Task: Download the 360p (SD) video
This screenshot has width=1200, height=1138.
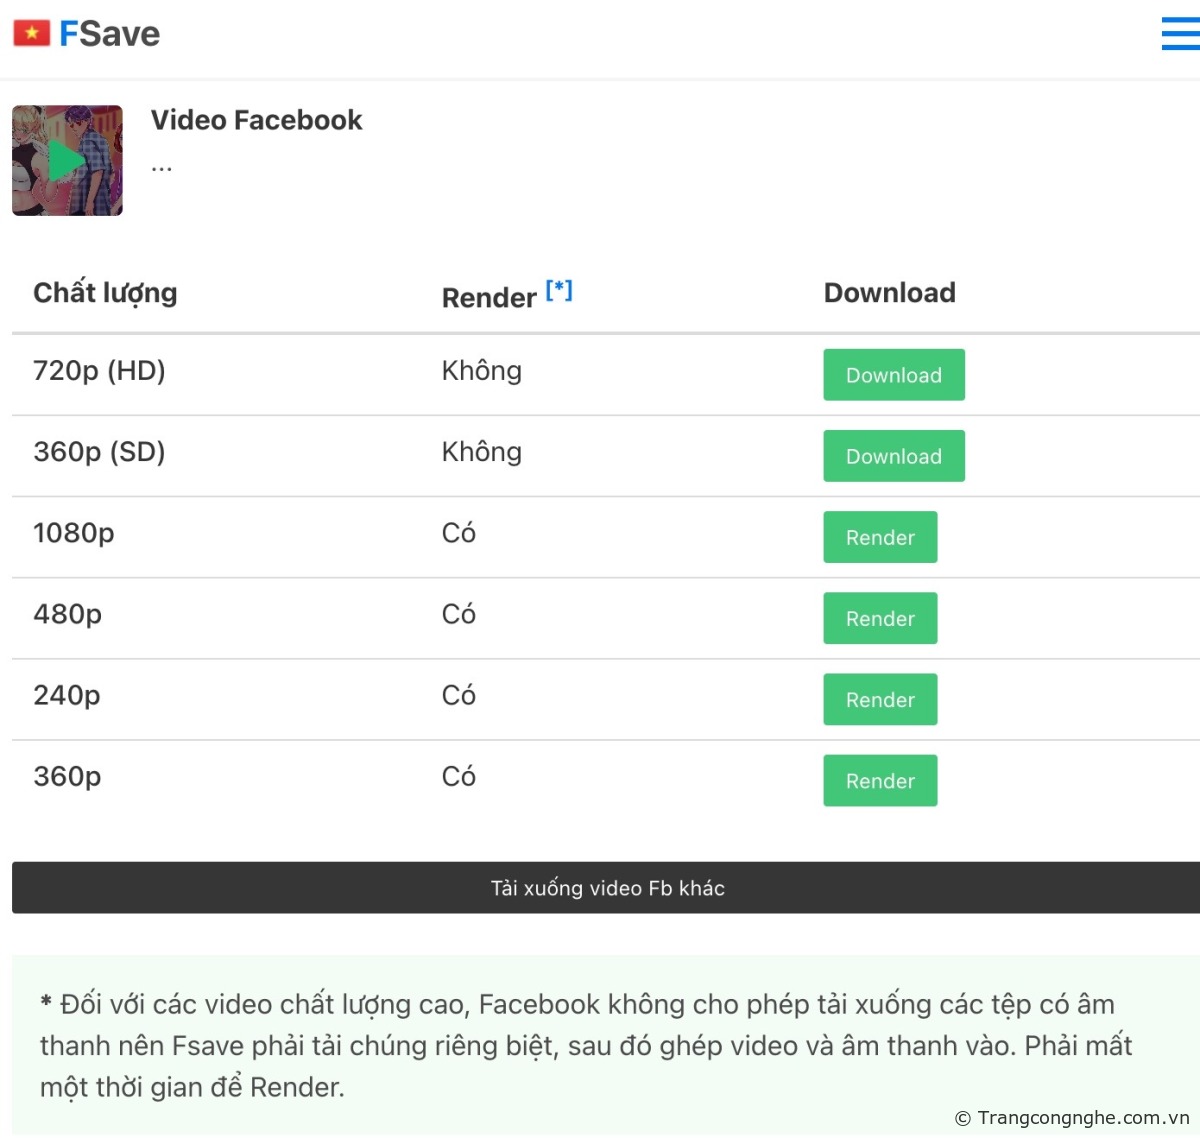Action: tap(893, 456)
